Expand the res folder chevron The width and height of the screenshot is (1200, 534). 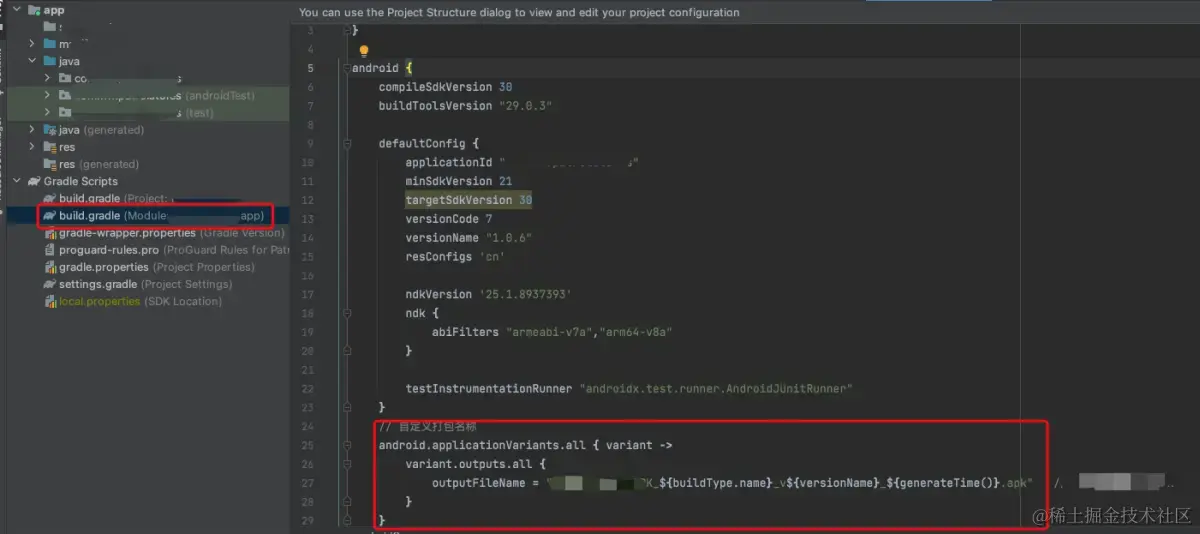coord(33,147)
